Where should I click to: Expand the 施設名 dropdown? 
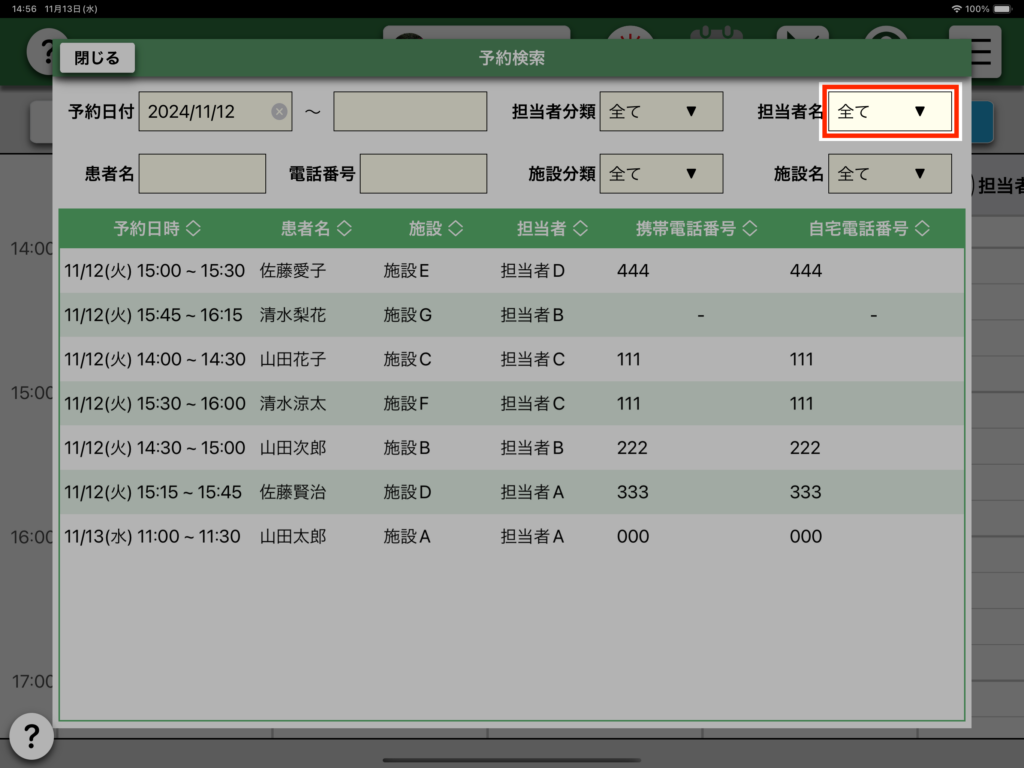tap(889, 174)
